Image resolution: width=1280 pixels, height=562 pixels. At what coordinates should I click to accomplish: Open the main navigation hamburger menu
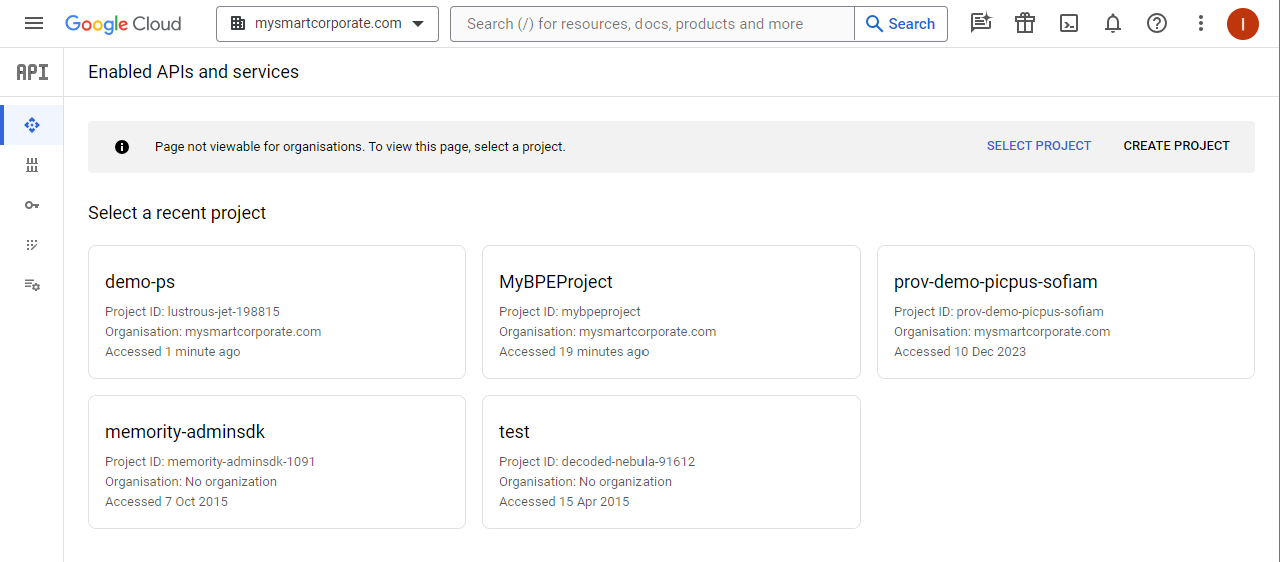34,23
